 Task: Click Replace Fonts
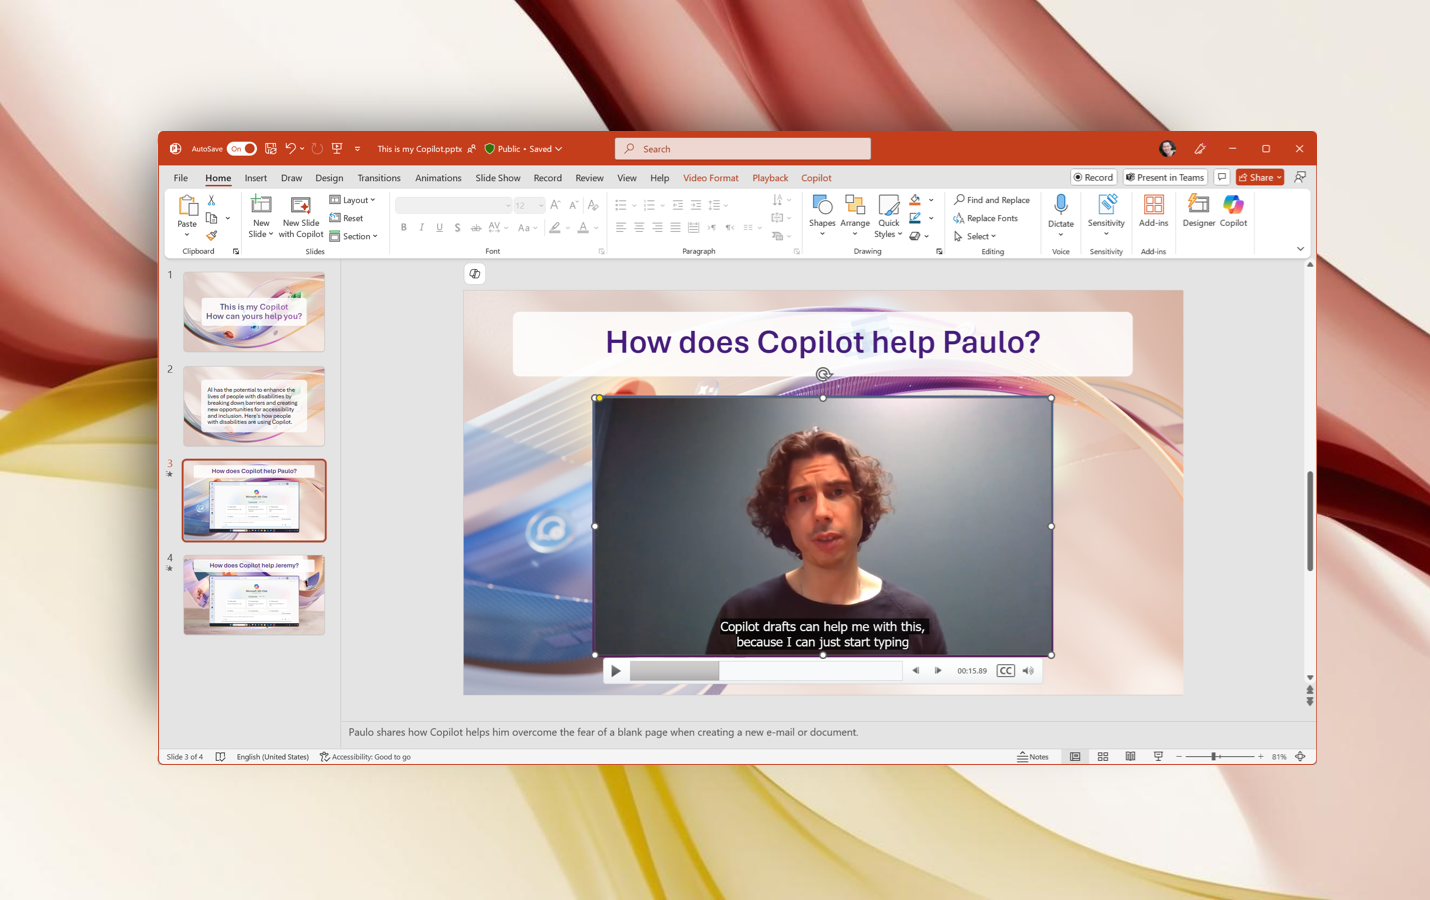click(986, 218)
